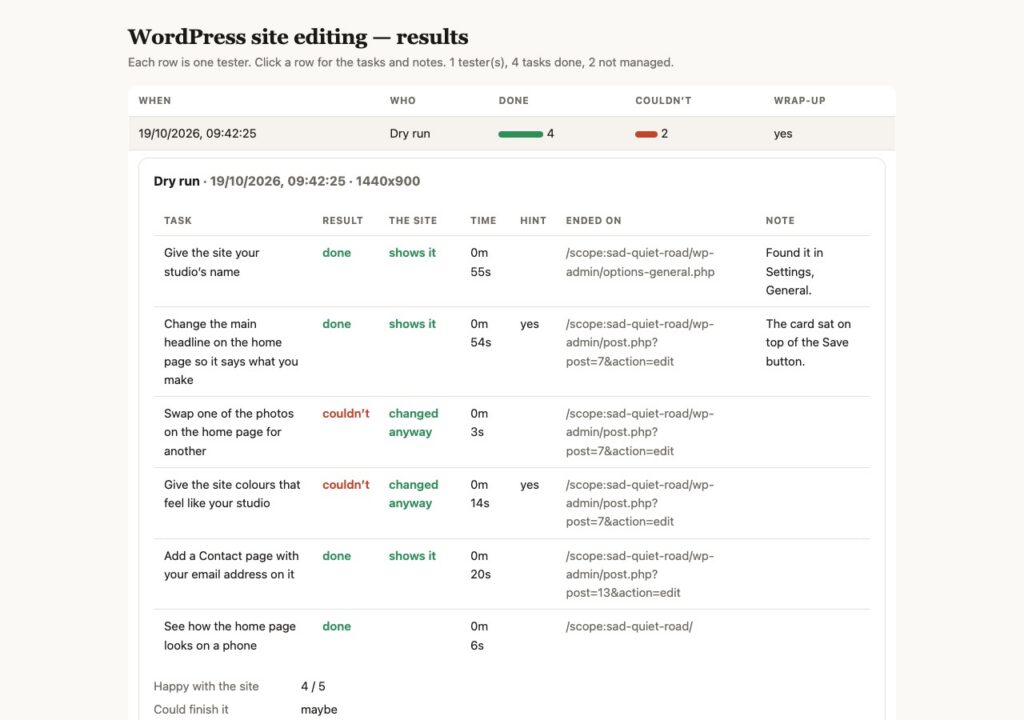Click time '0m 3s' for Swap photos task

pos(479,423)
